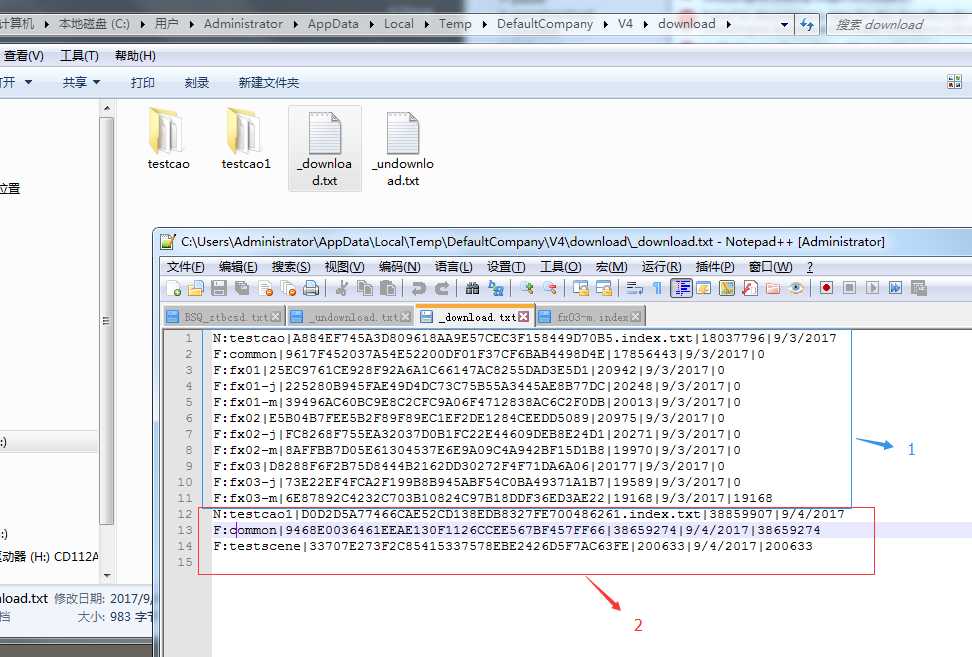Viewport: 972px width, 657px height.
Task: Click the refresh button beside address bar
Action: pos(806,24)
